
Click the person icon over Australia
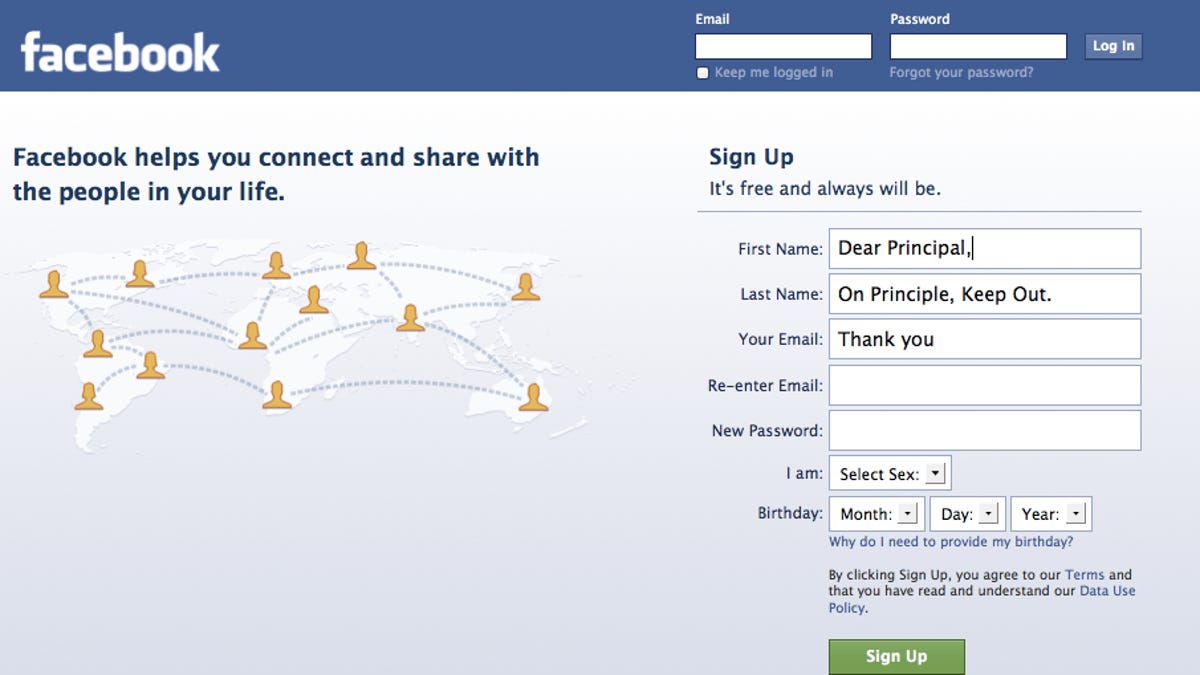[x=533, y=397]
